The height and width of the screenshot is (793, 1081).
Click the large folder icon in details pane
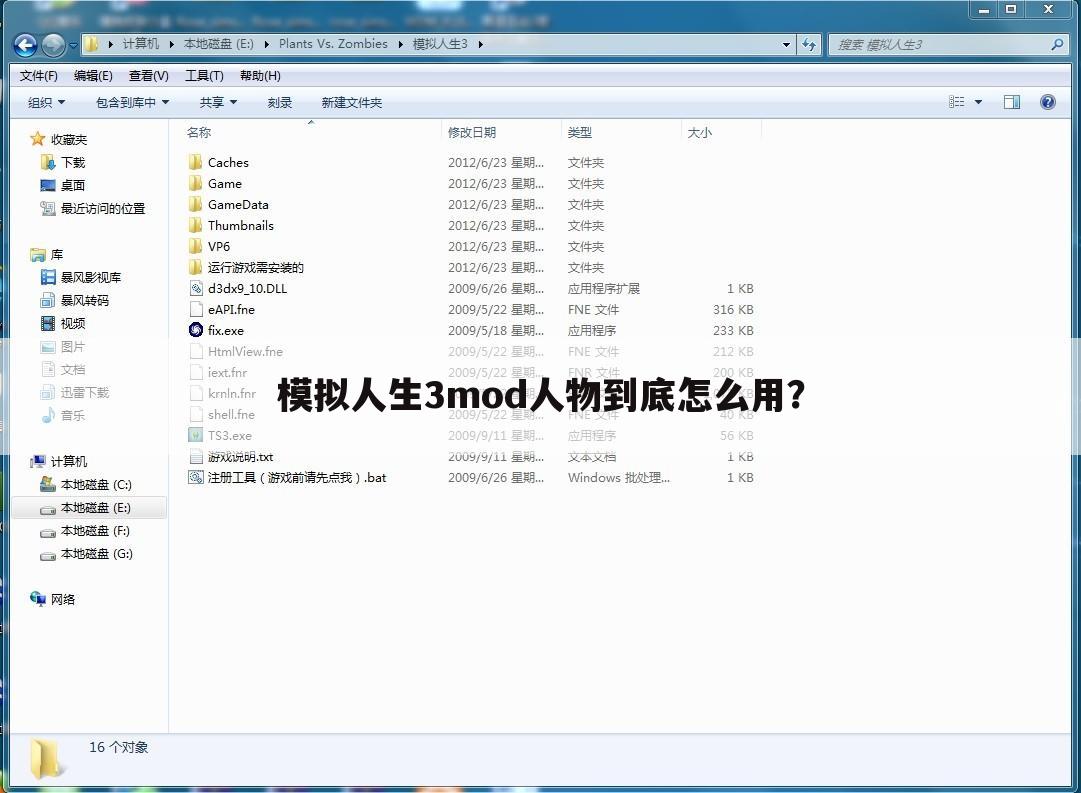47,759
